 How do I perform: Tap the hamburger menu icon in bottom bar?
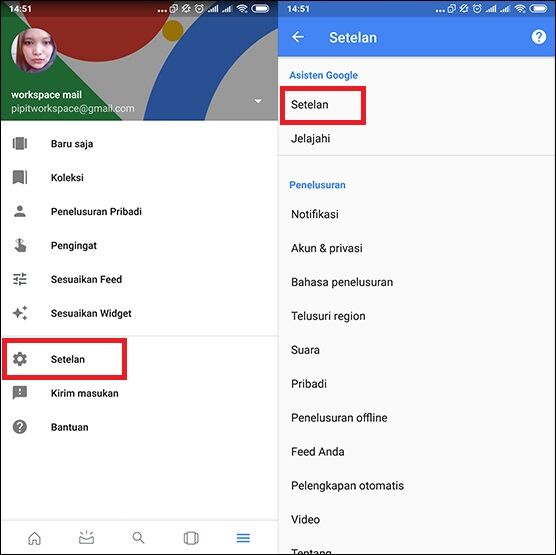point(243,538)
